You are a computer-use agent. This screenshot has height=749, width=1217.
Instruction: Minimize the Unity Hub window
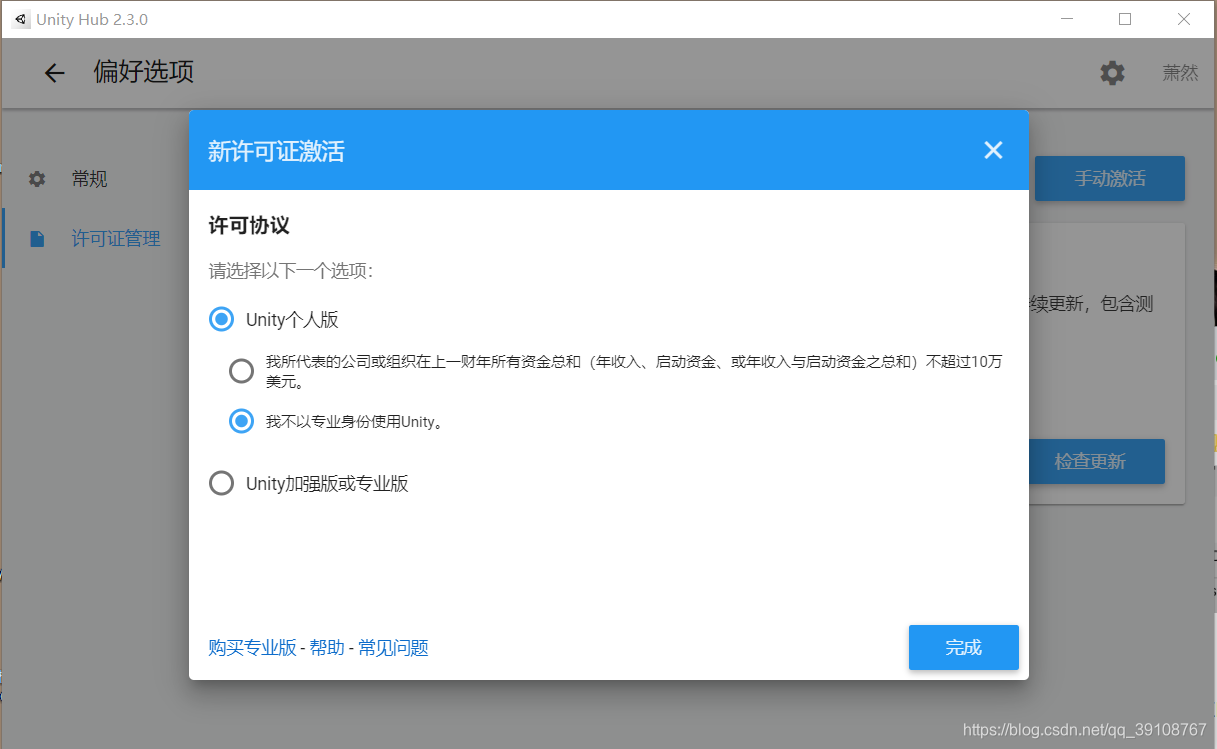click(1066, 19)
